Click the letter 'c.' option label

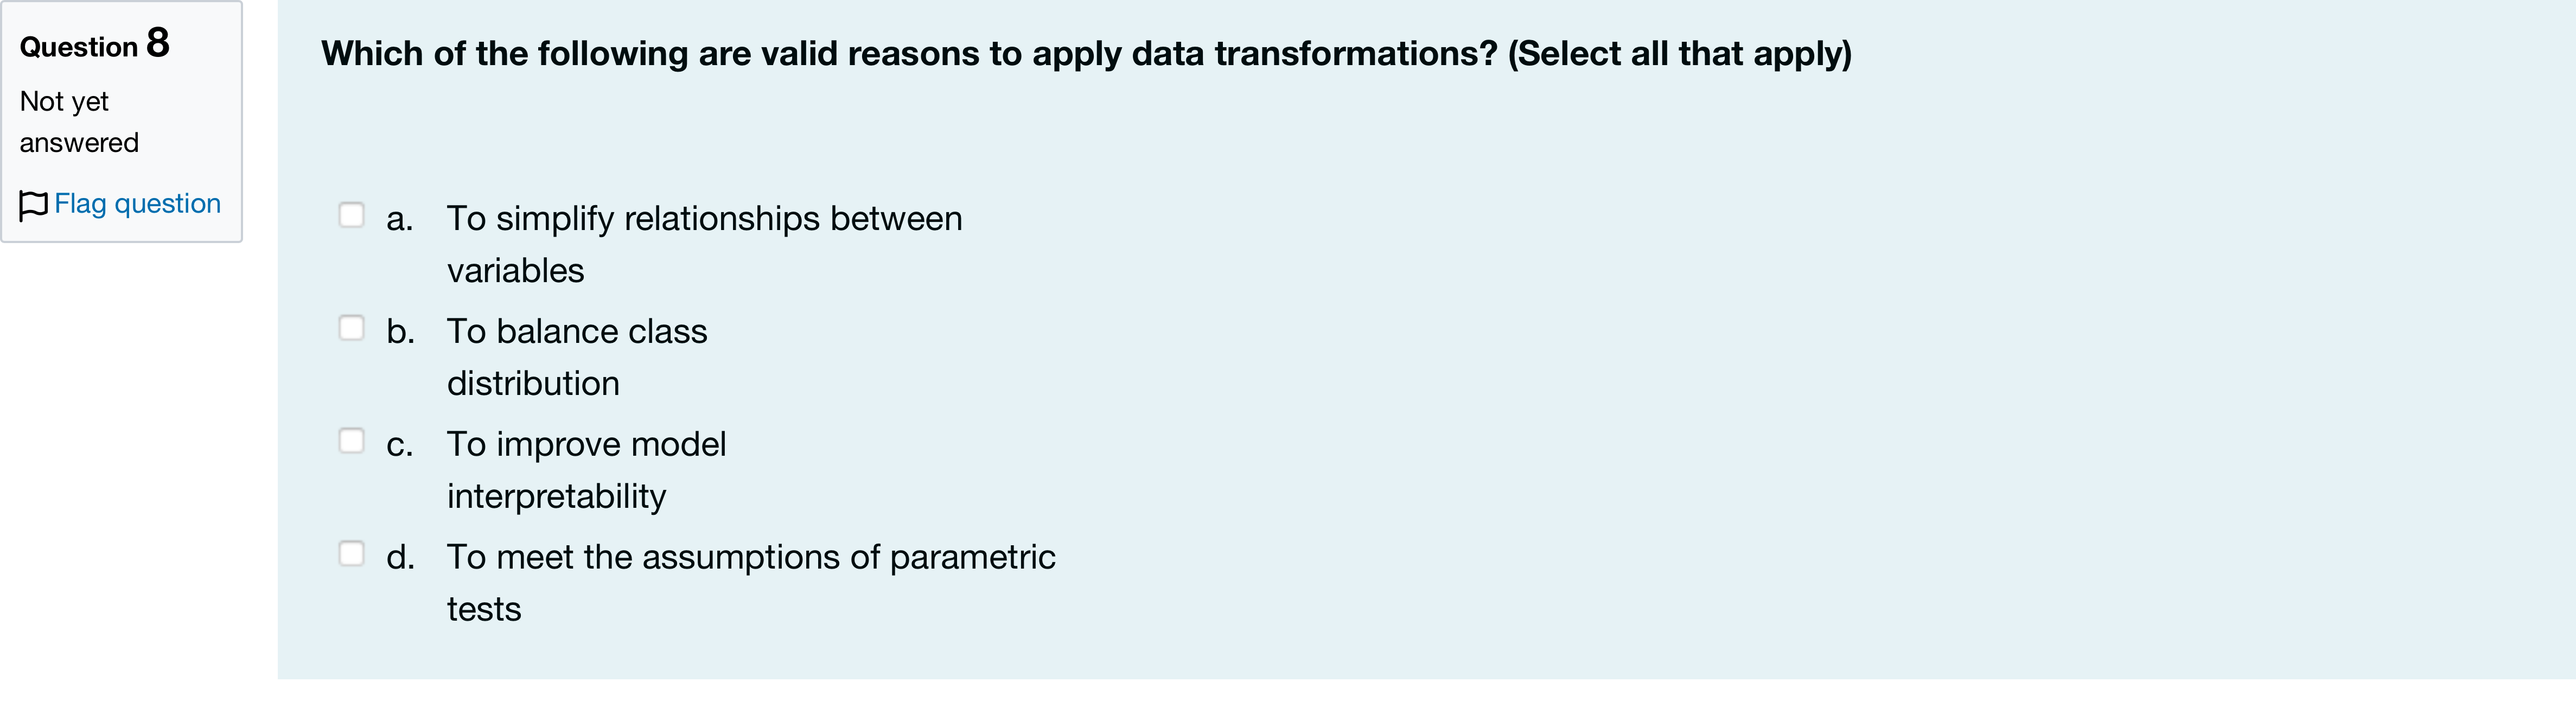(x=400, y=445)
